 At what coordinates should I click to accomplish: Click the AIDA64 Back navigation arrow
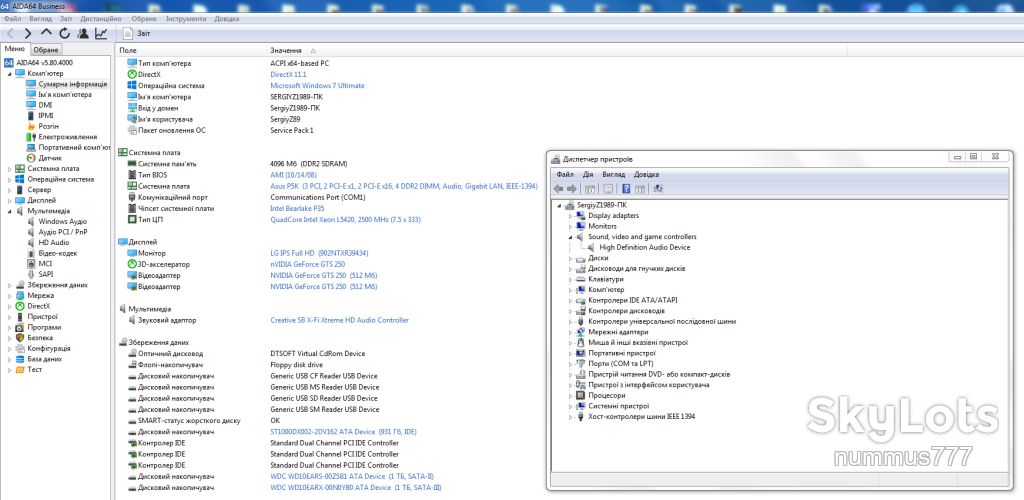10,33
